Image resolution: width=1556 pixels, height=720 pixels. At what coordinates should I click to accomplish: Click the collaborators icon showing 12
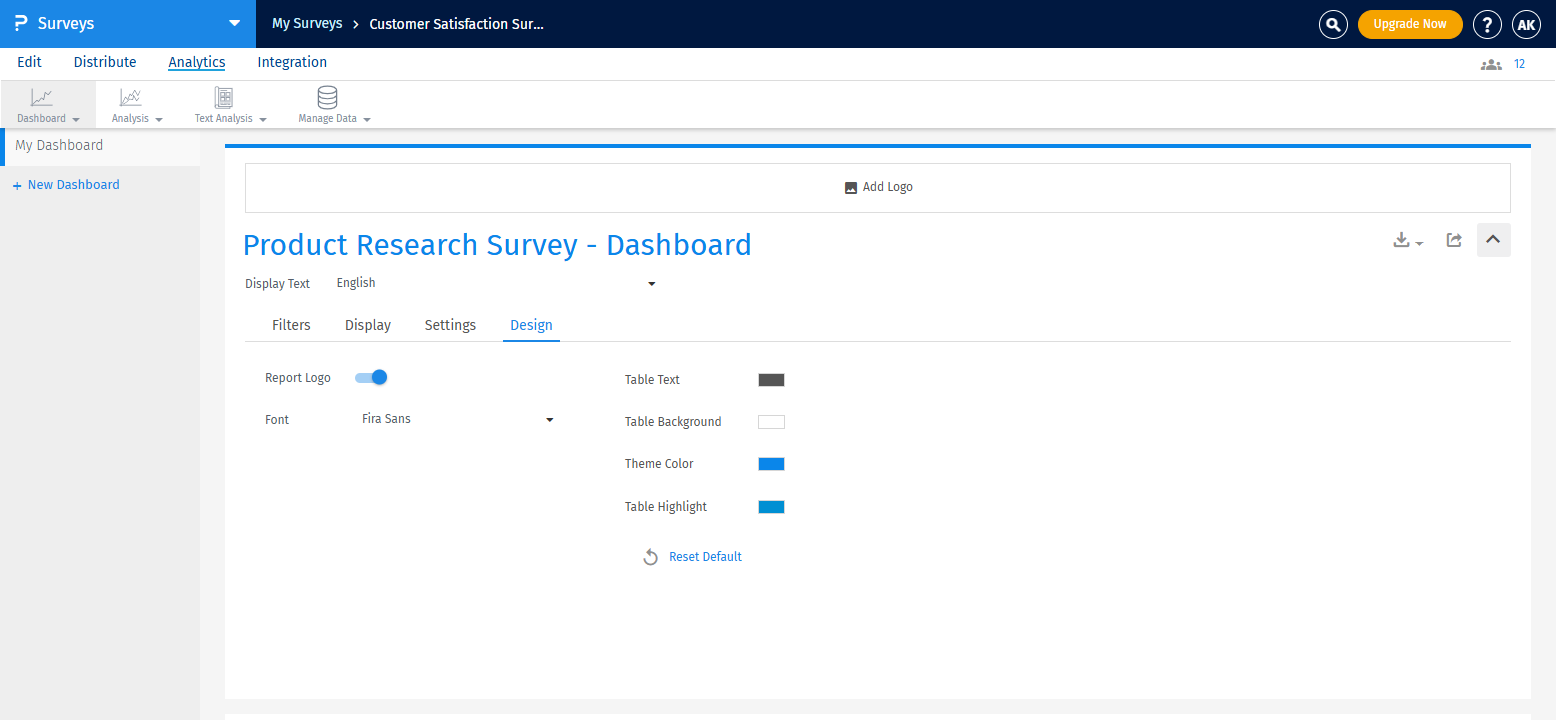(1491, 63)
